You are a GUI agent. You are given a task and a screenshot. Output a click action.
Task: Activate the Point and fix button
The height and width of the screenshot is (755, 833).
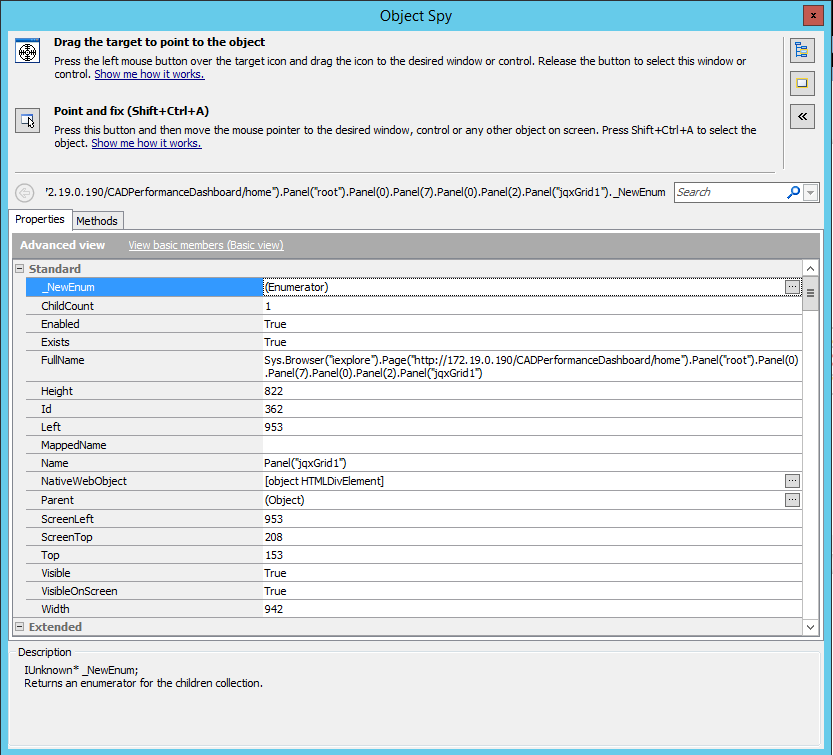tap(27, 121)
